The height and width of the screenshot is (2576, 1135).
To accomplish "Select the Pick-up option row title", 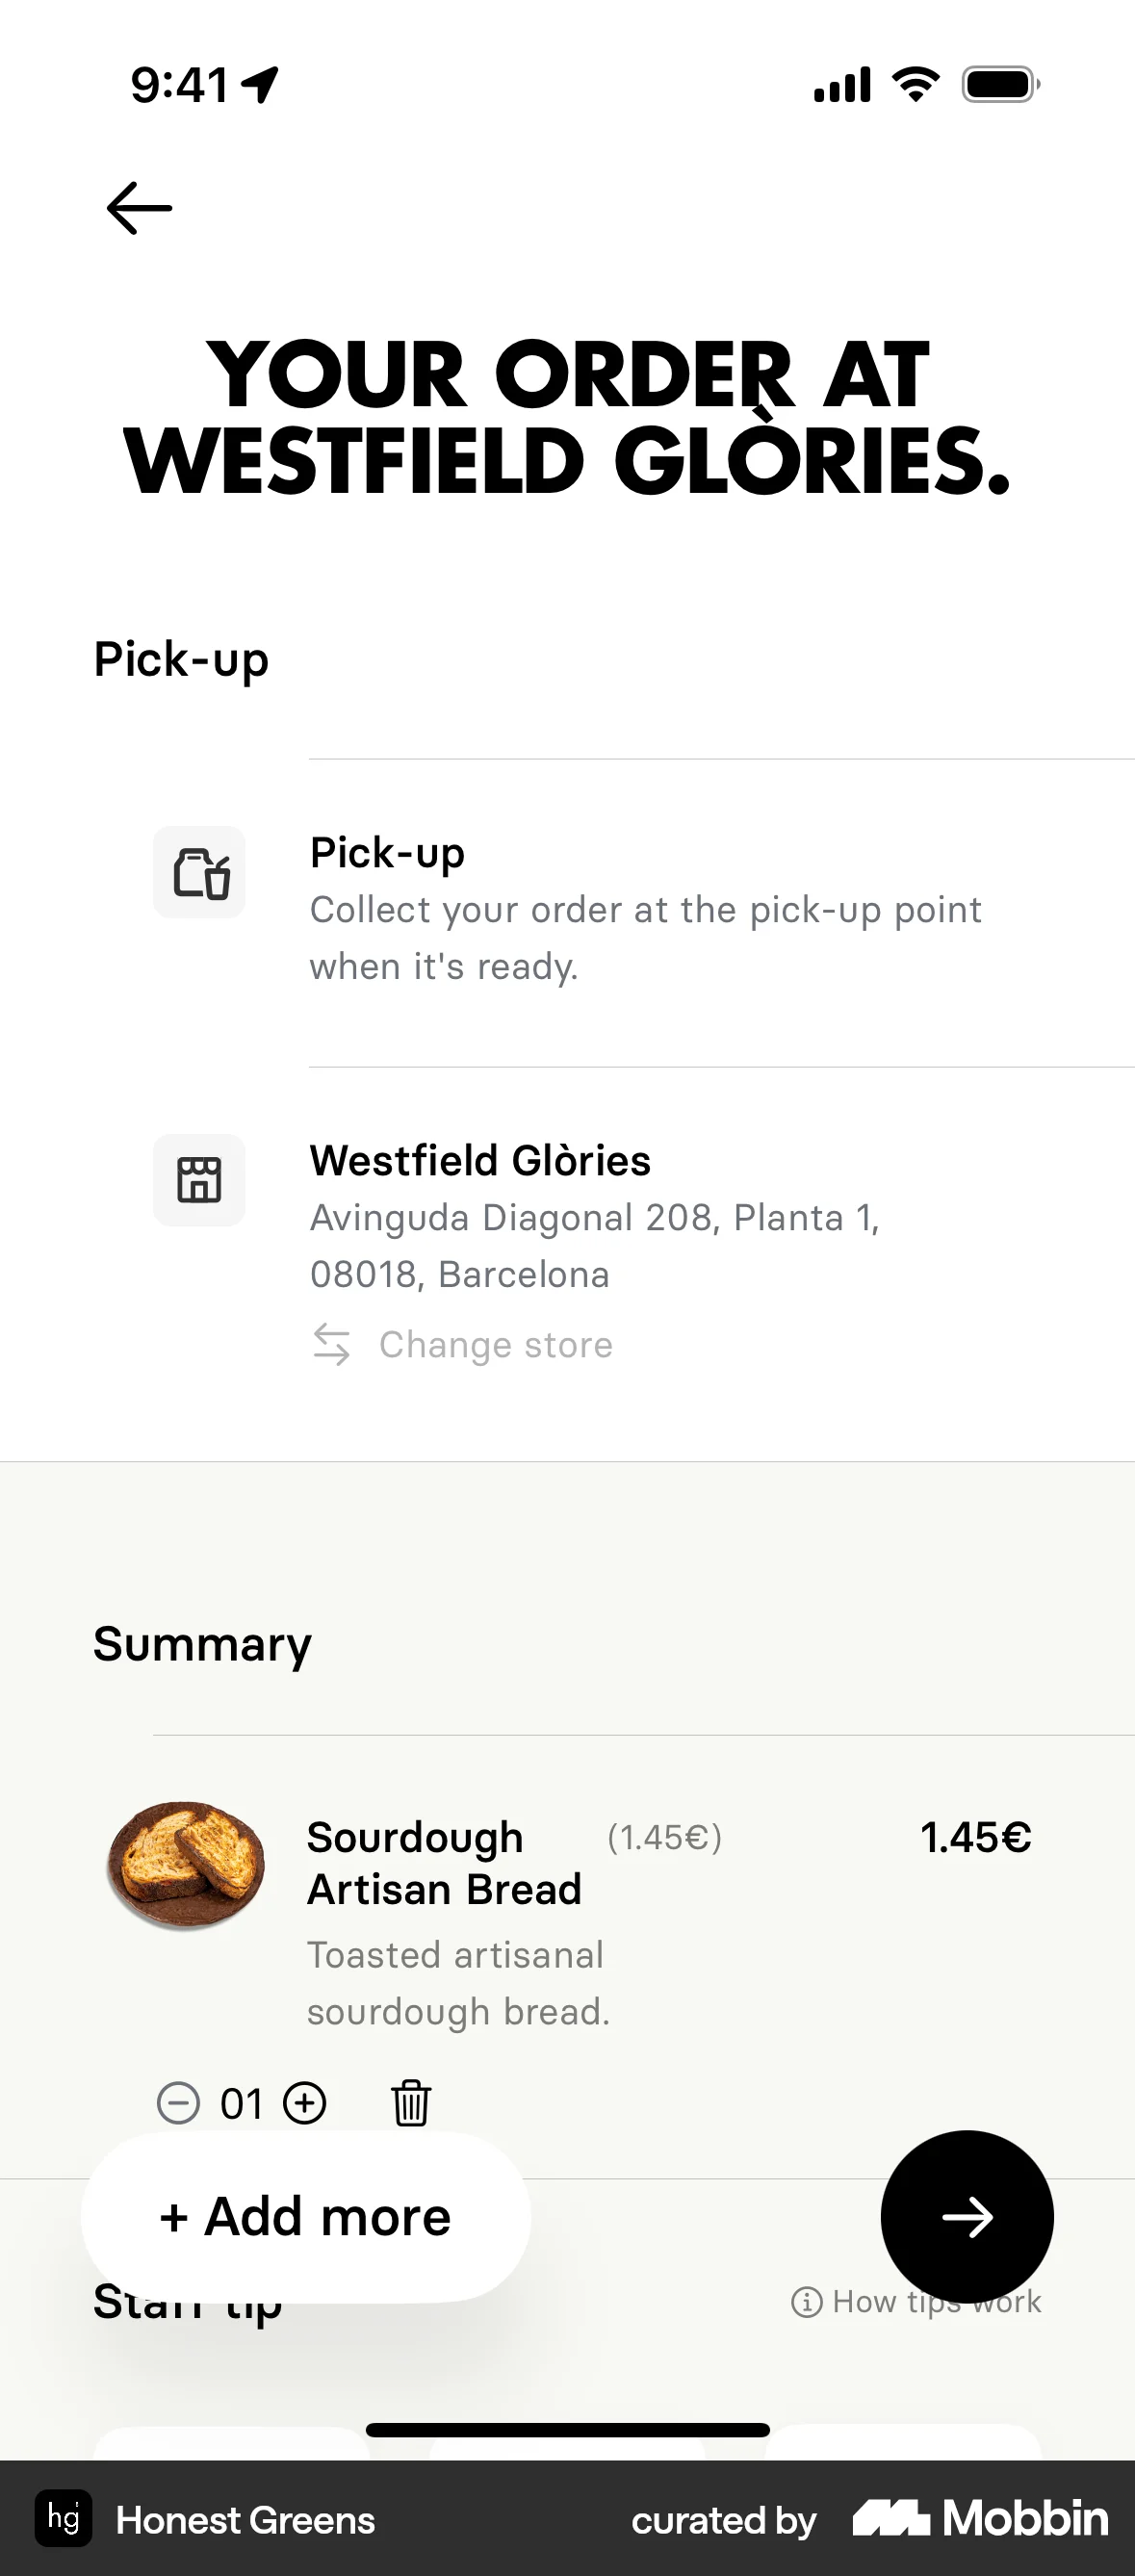I will [x=387, y=853].
